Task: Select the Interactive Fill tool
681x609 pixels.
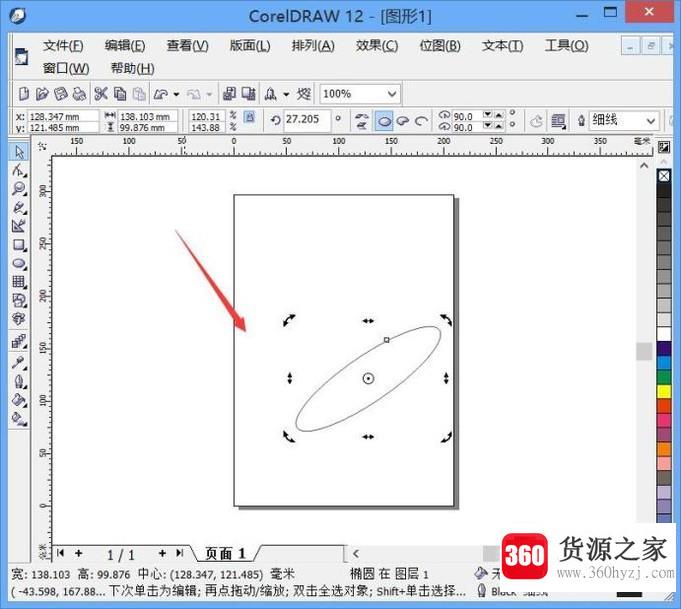Action: (19, 419)
